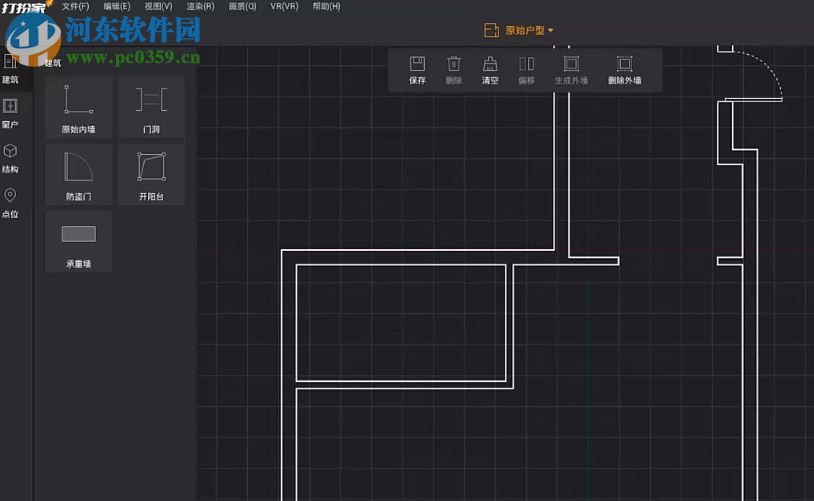The image size is (814, 501).
Task: Open the 编辑(E) menu
Action: (x=117, y=6)
